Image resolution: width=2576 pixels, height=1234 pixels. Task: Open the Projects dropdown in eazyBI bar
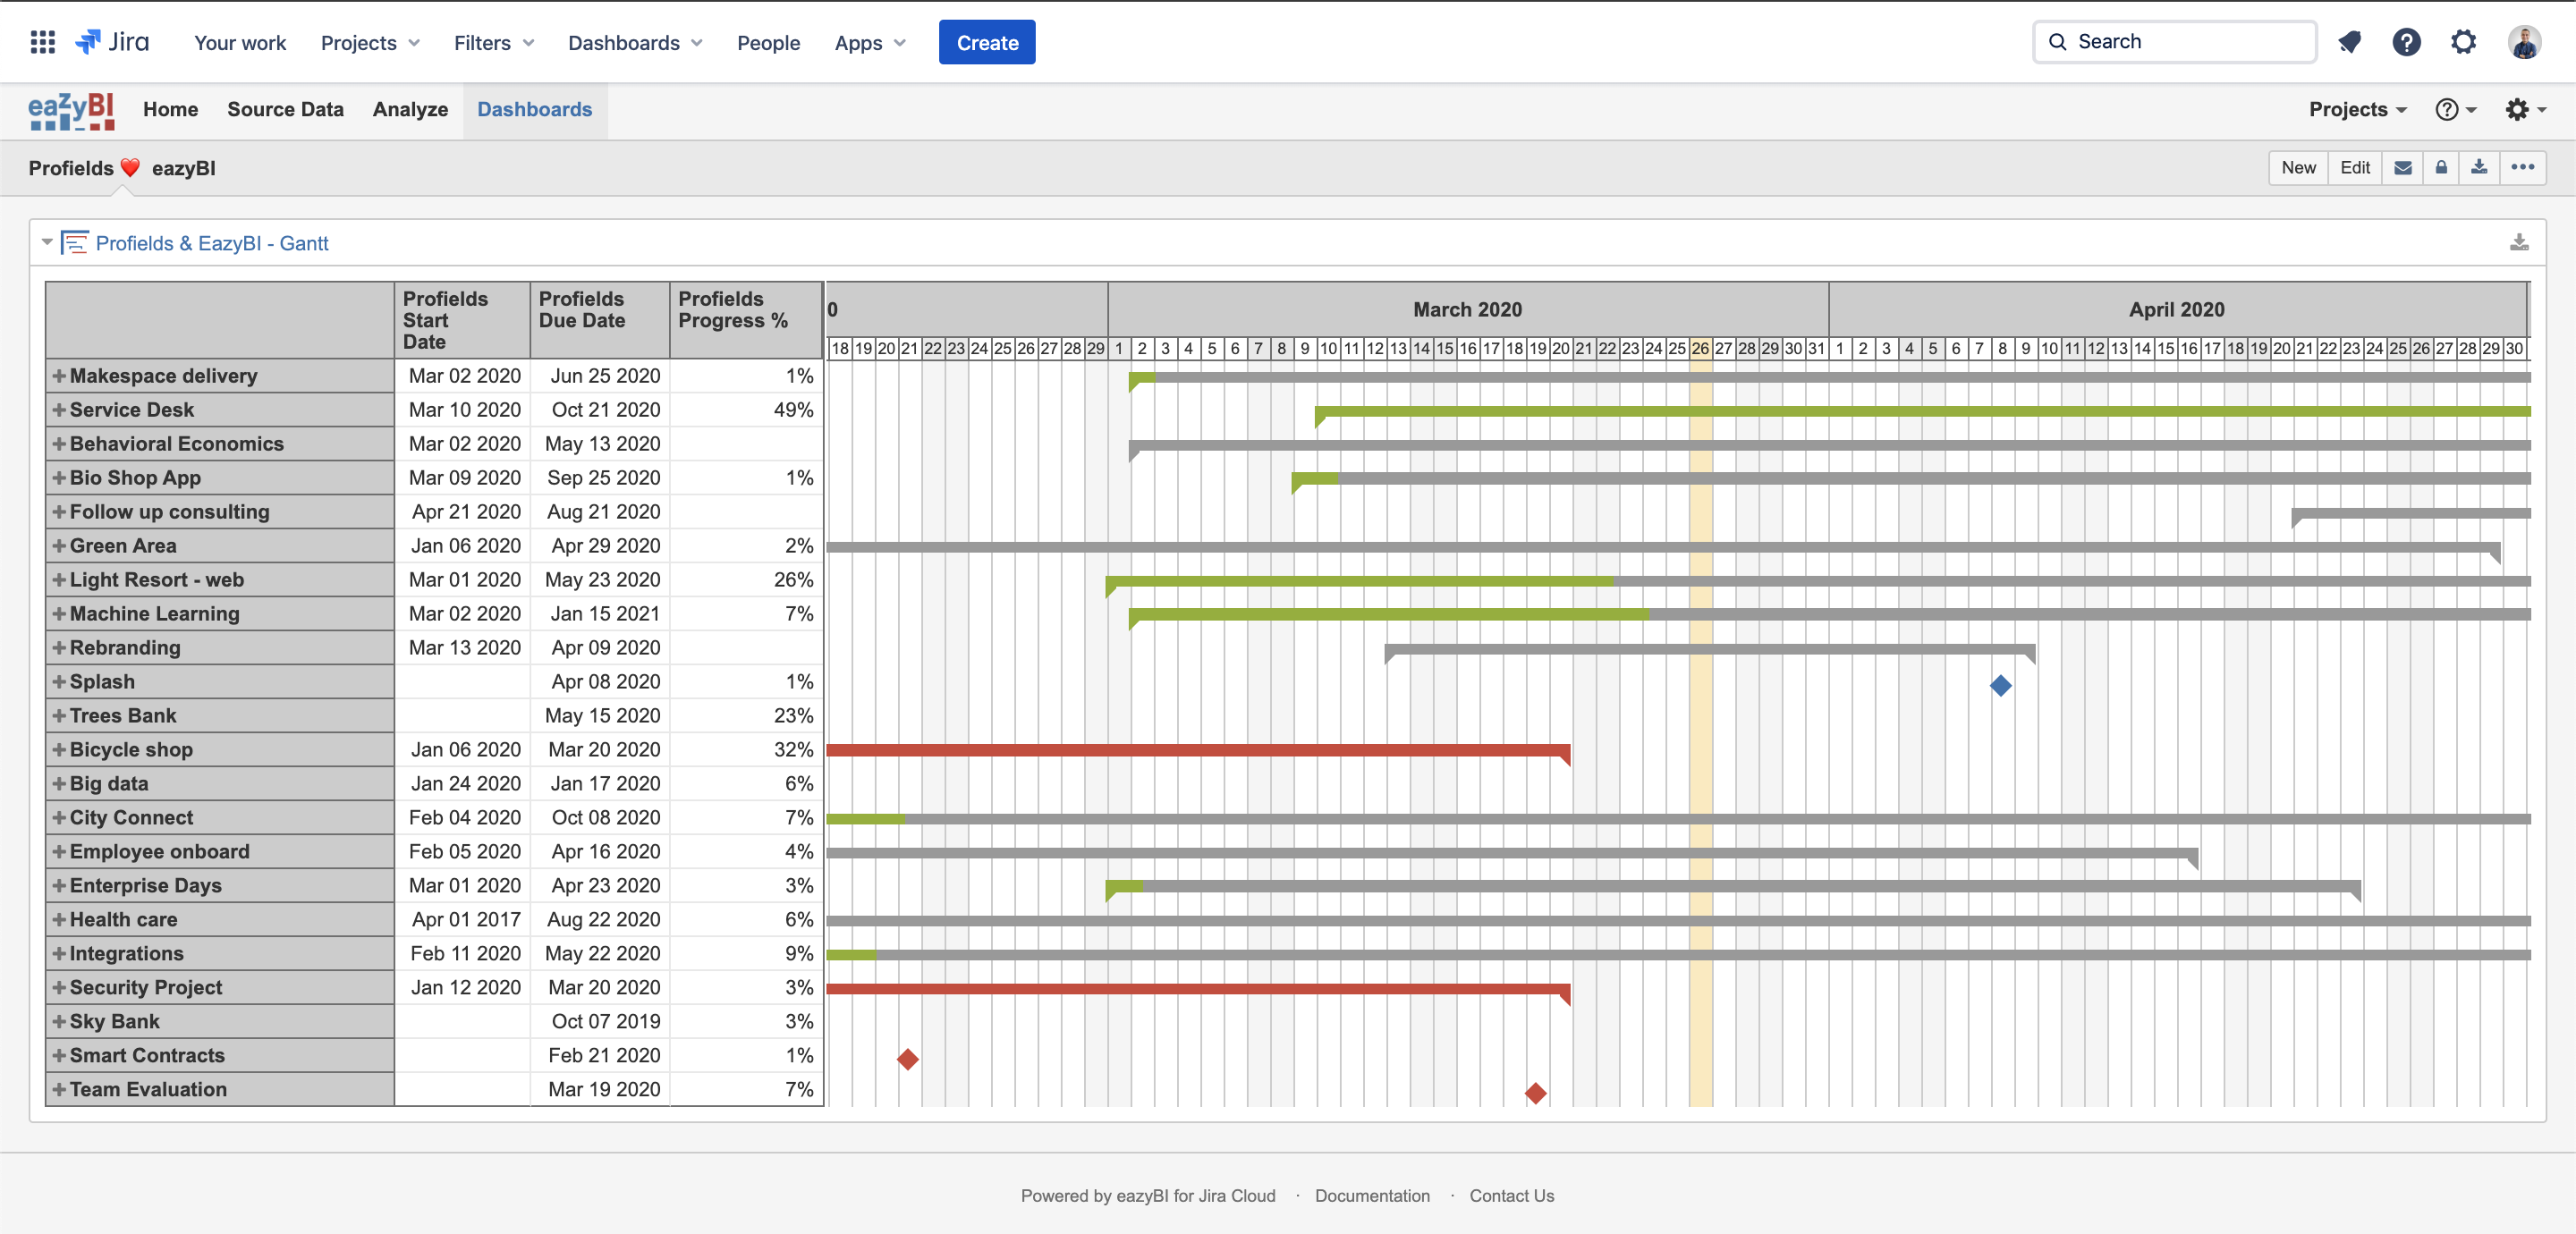[x=2357, y=110]
